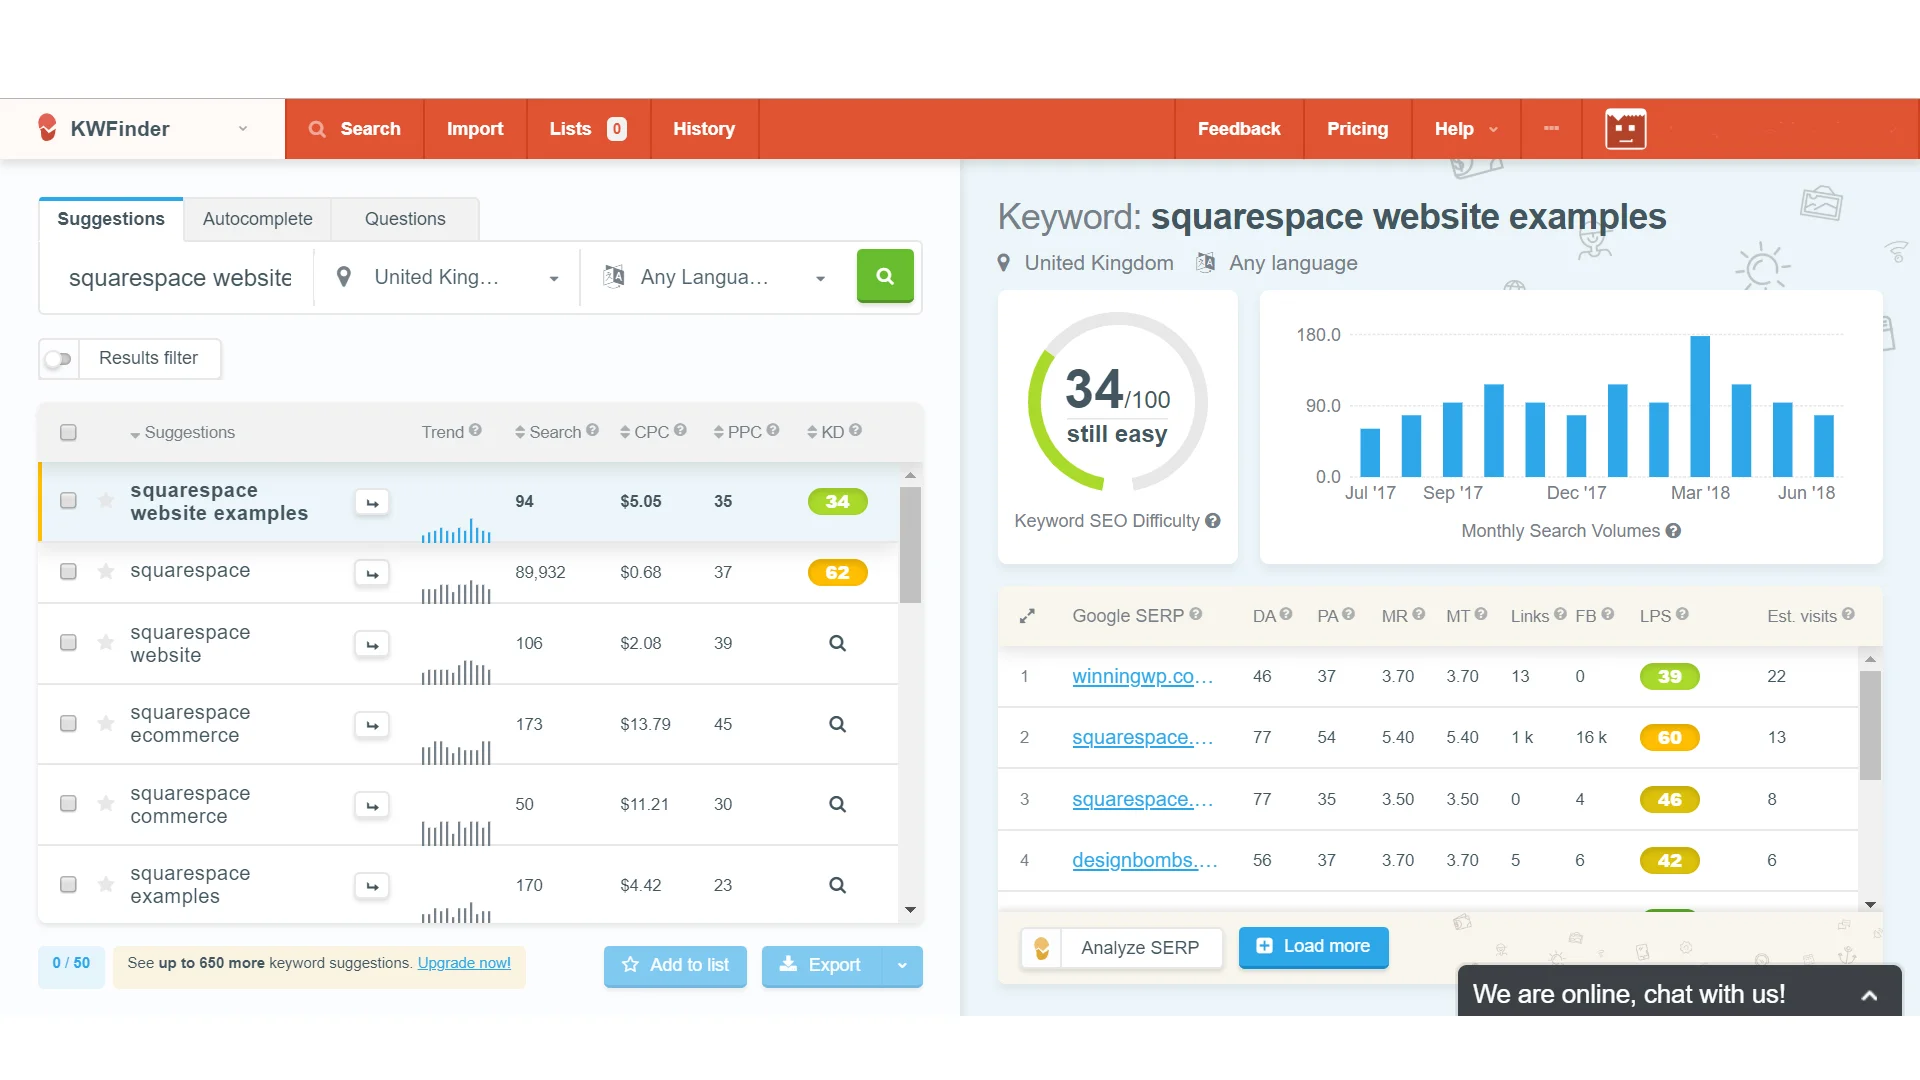Open the Import menu item

pos(475,129)
